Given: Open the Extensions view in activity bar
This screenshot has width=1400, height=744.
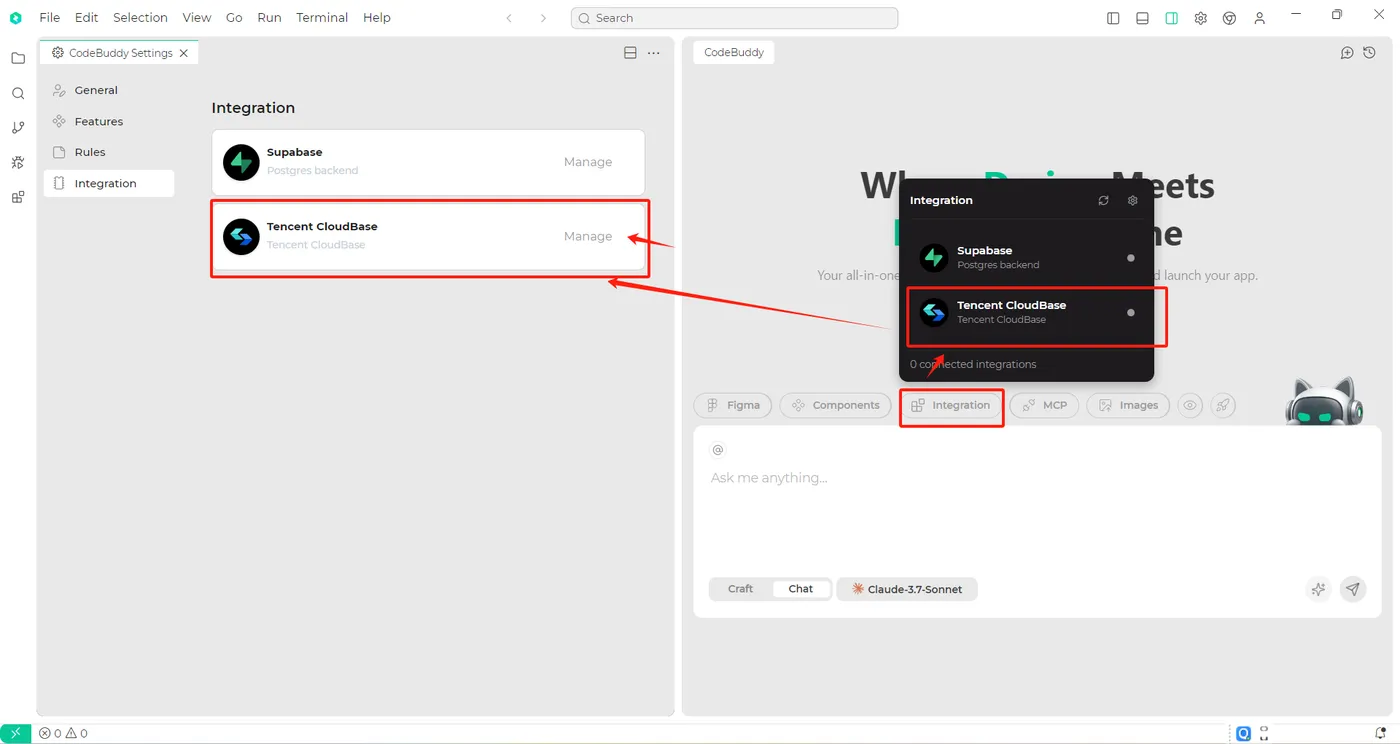Looking at the screenshot, I should [18, 197].
